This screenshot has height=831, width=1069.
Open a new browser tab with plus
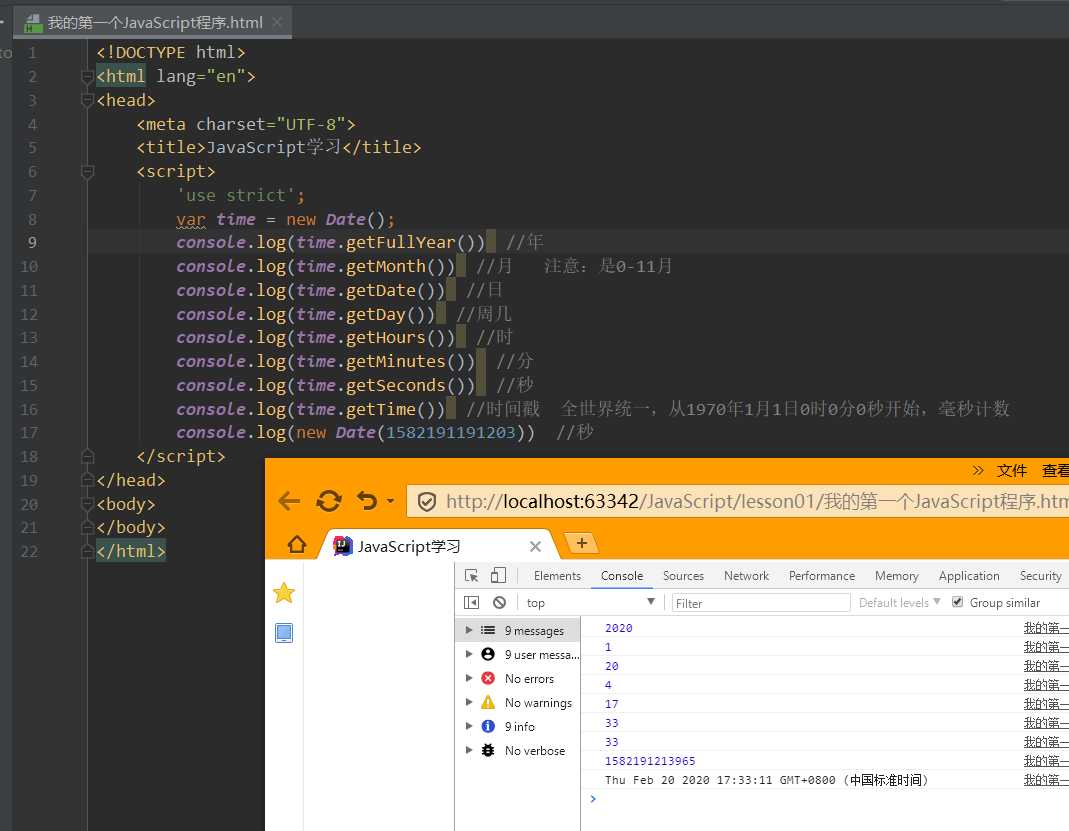(582, 543)
